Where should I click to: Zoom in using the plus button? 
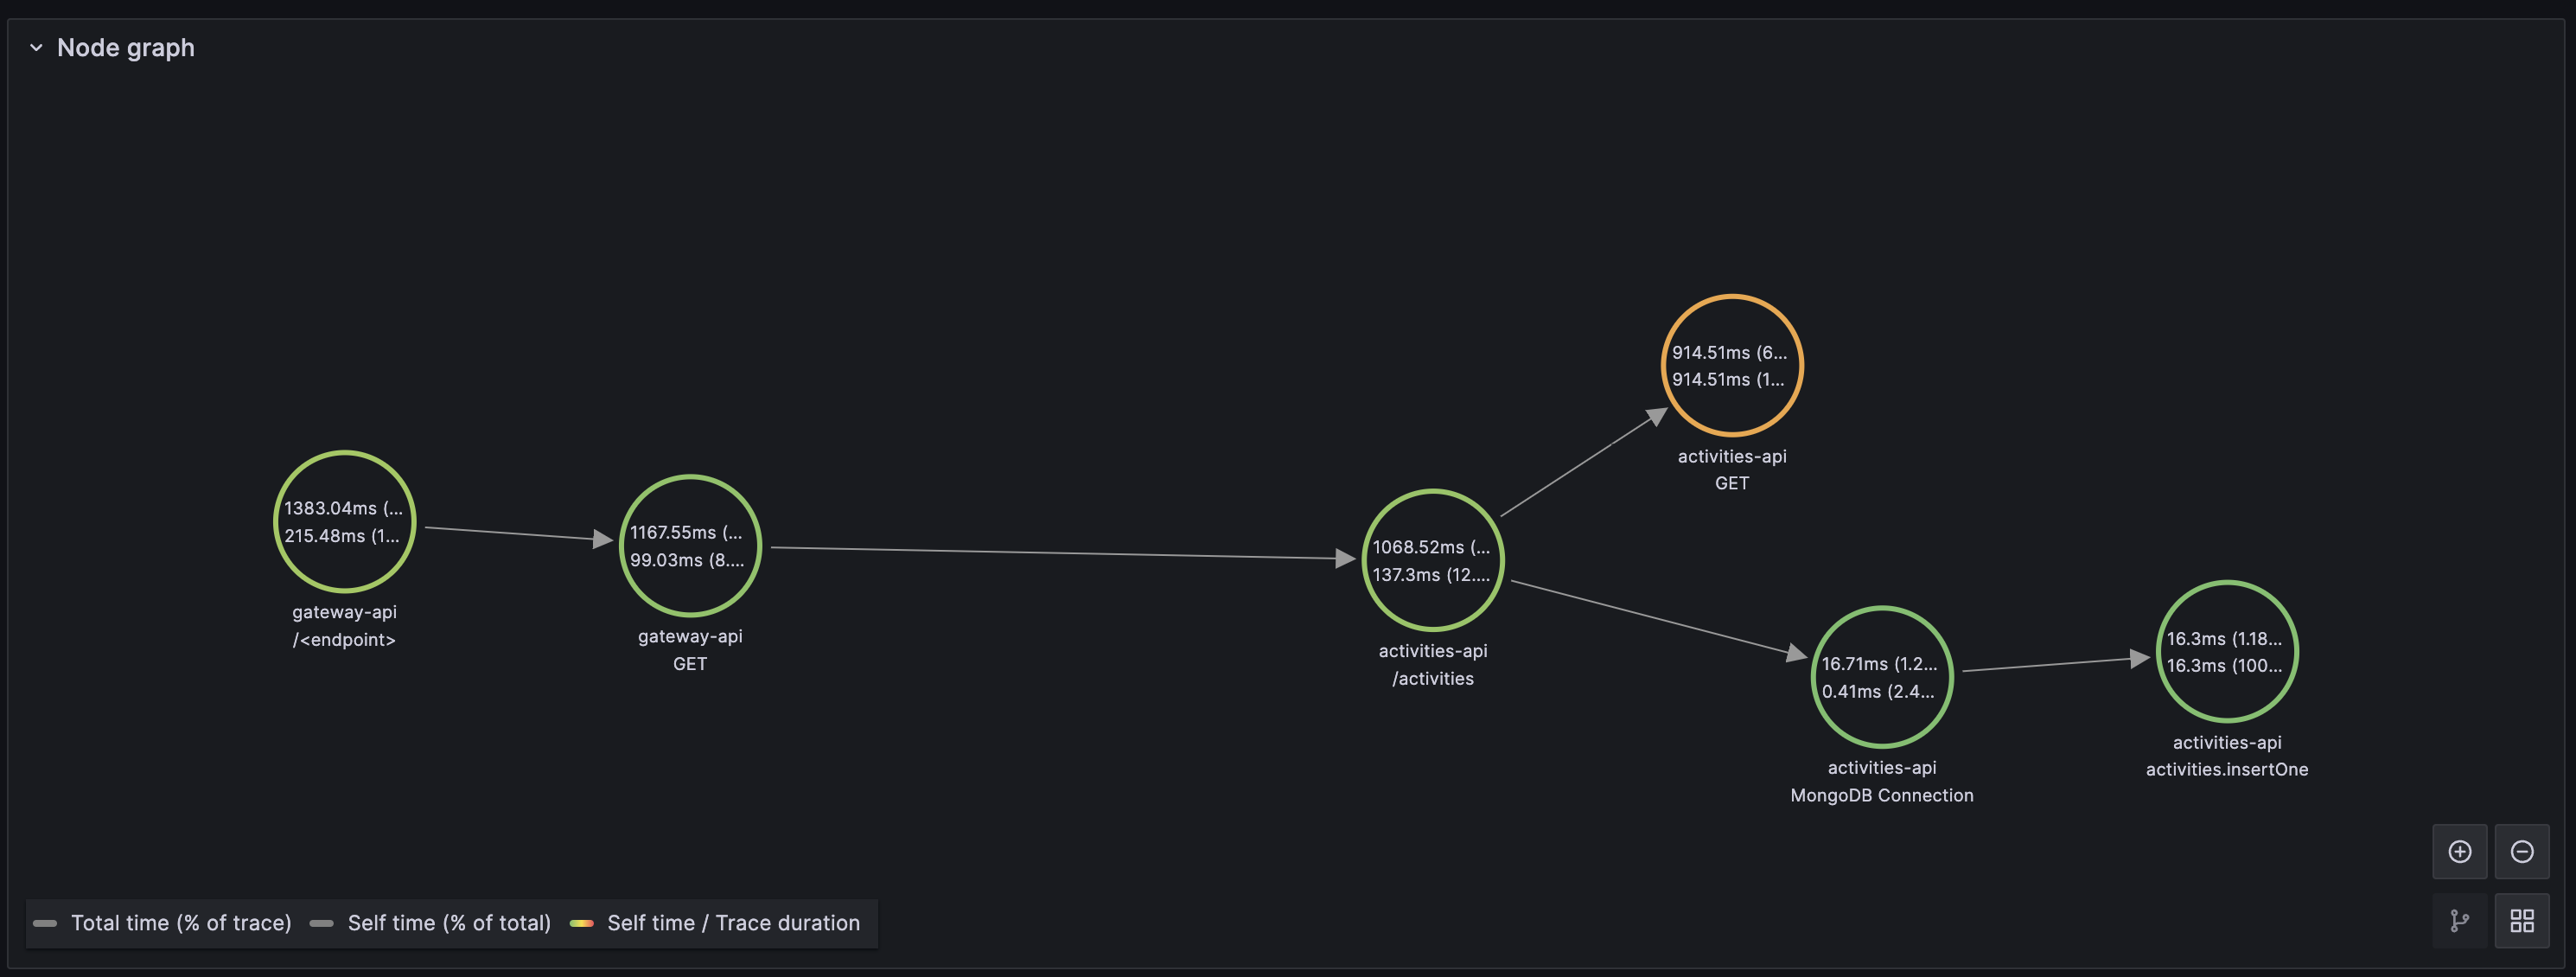click(2460, 851)
